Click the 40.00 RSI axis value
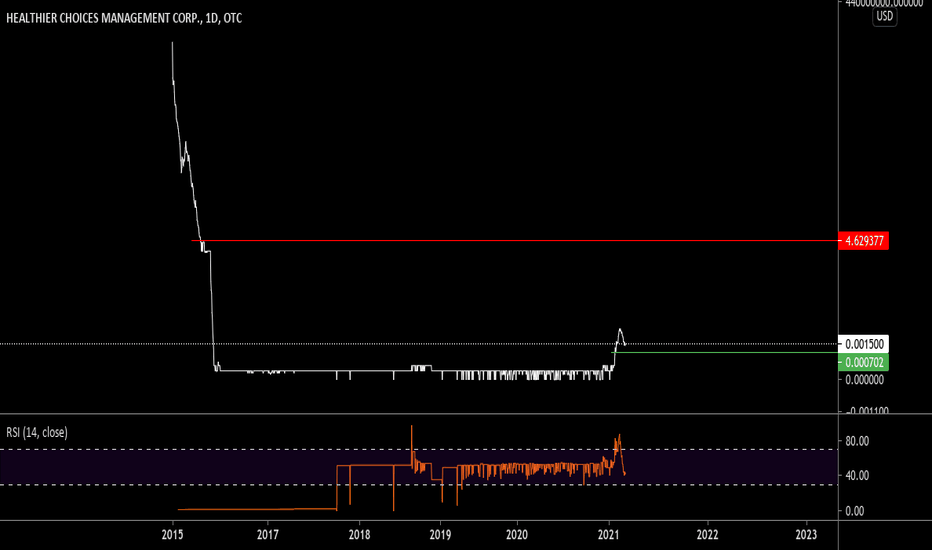932x550 pixels. point(857,475)
